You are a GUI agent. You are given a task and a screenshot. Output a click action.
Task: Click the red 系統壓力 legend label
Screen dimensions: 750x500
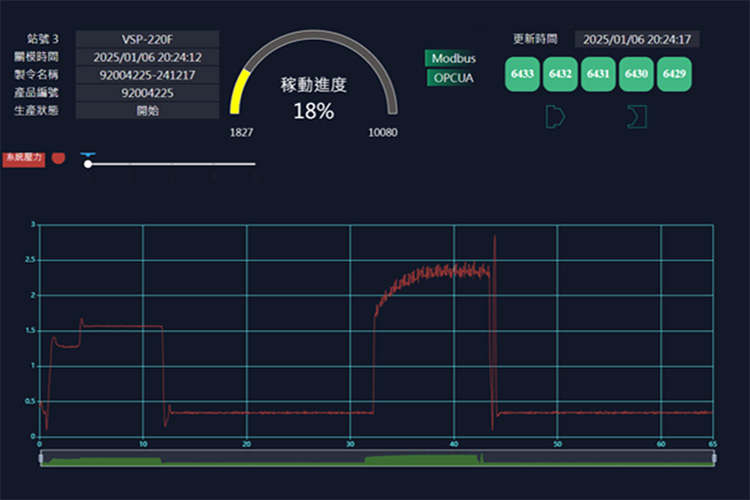pyautogui.click(x=21, y=158)
